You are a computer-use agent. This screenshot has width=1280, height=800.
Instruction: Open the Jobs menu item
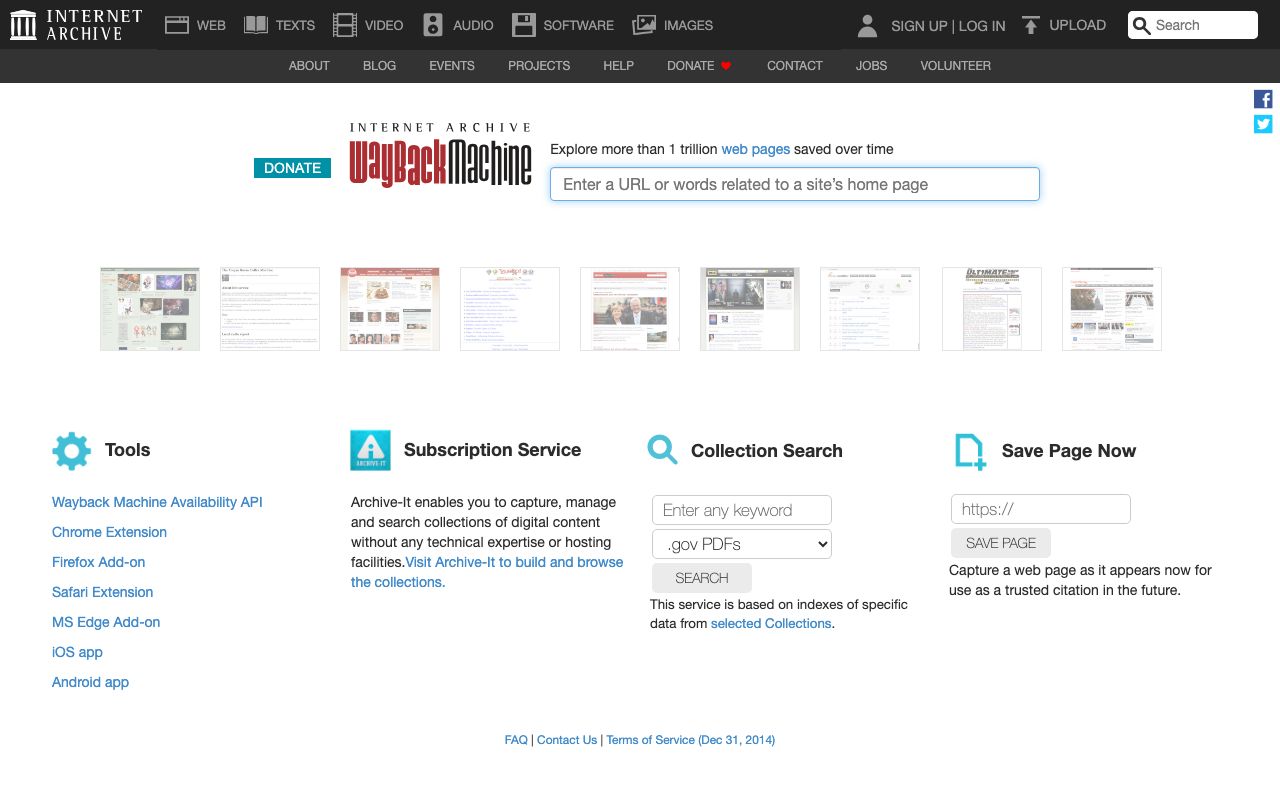[x=872, y=66]
